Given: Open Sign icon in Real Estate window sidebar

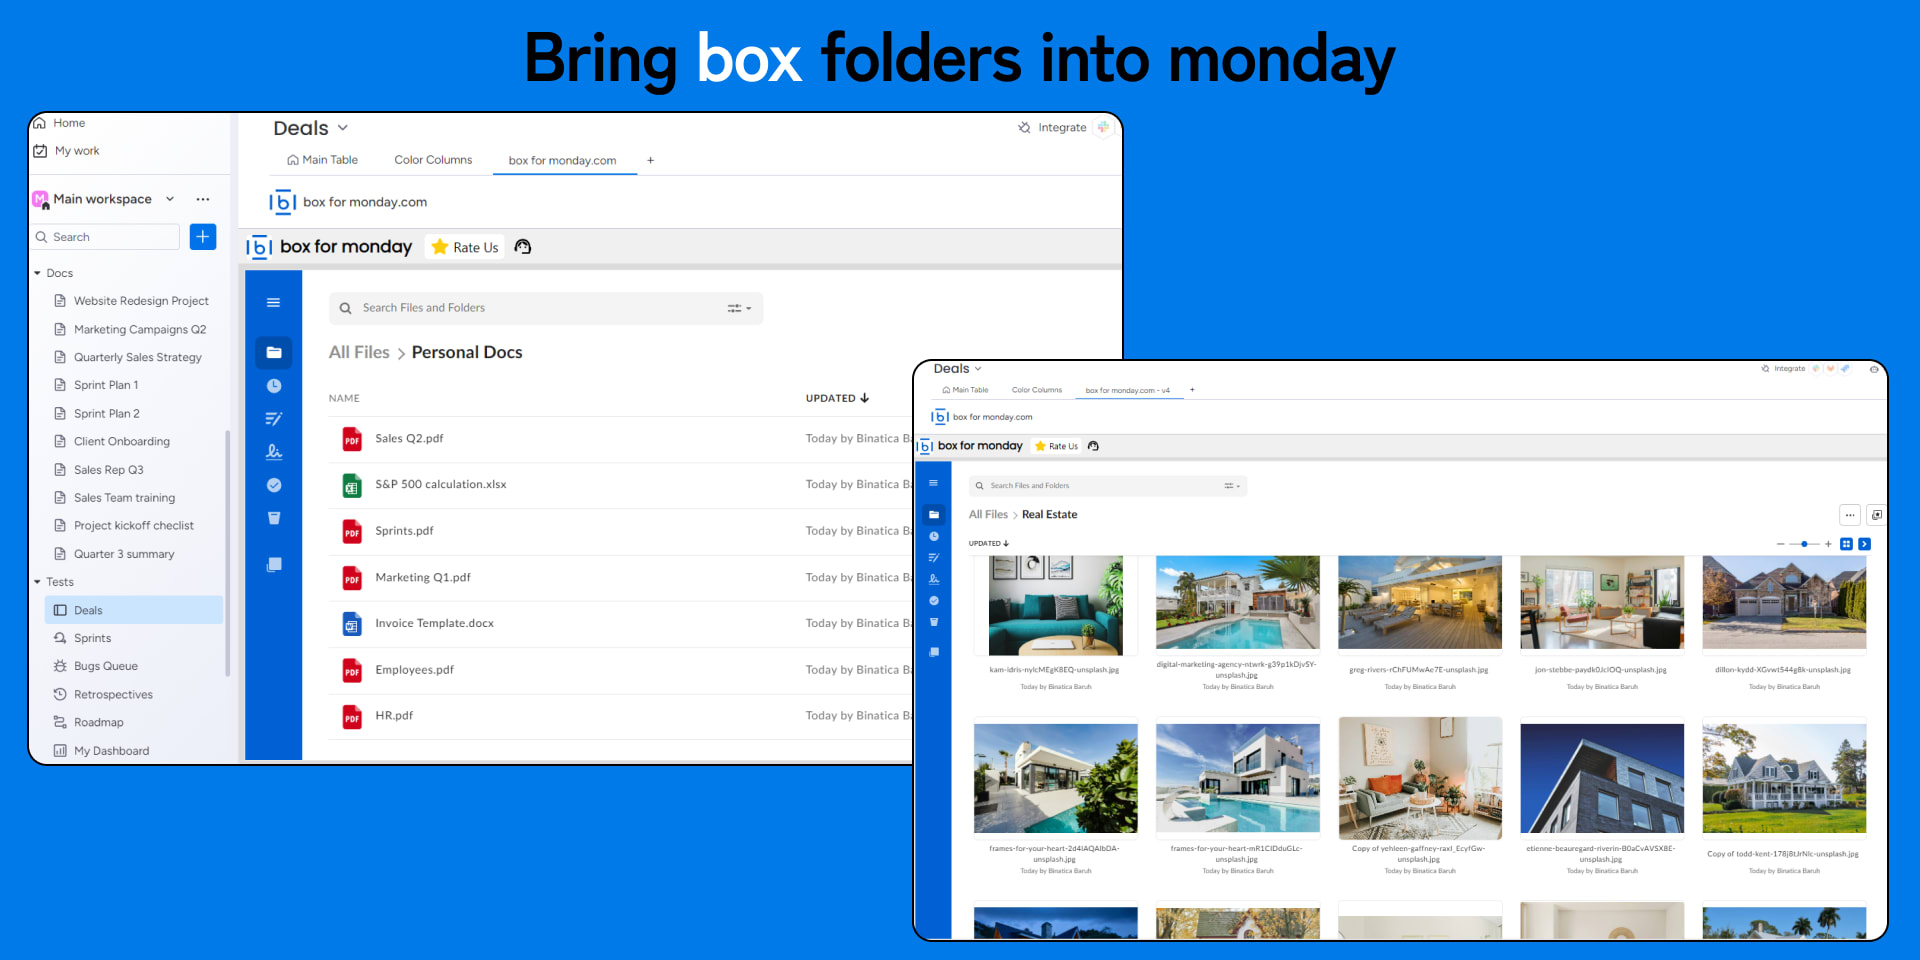Looking at the screenshot, I should coord(933,579).
